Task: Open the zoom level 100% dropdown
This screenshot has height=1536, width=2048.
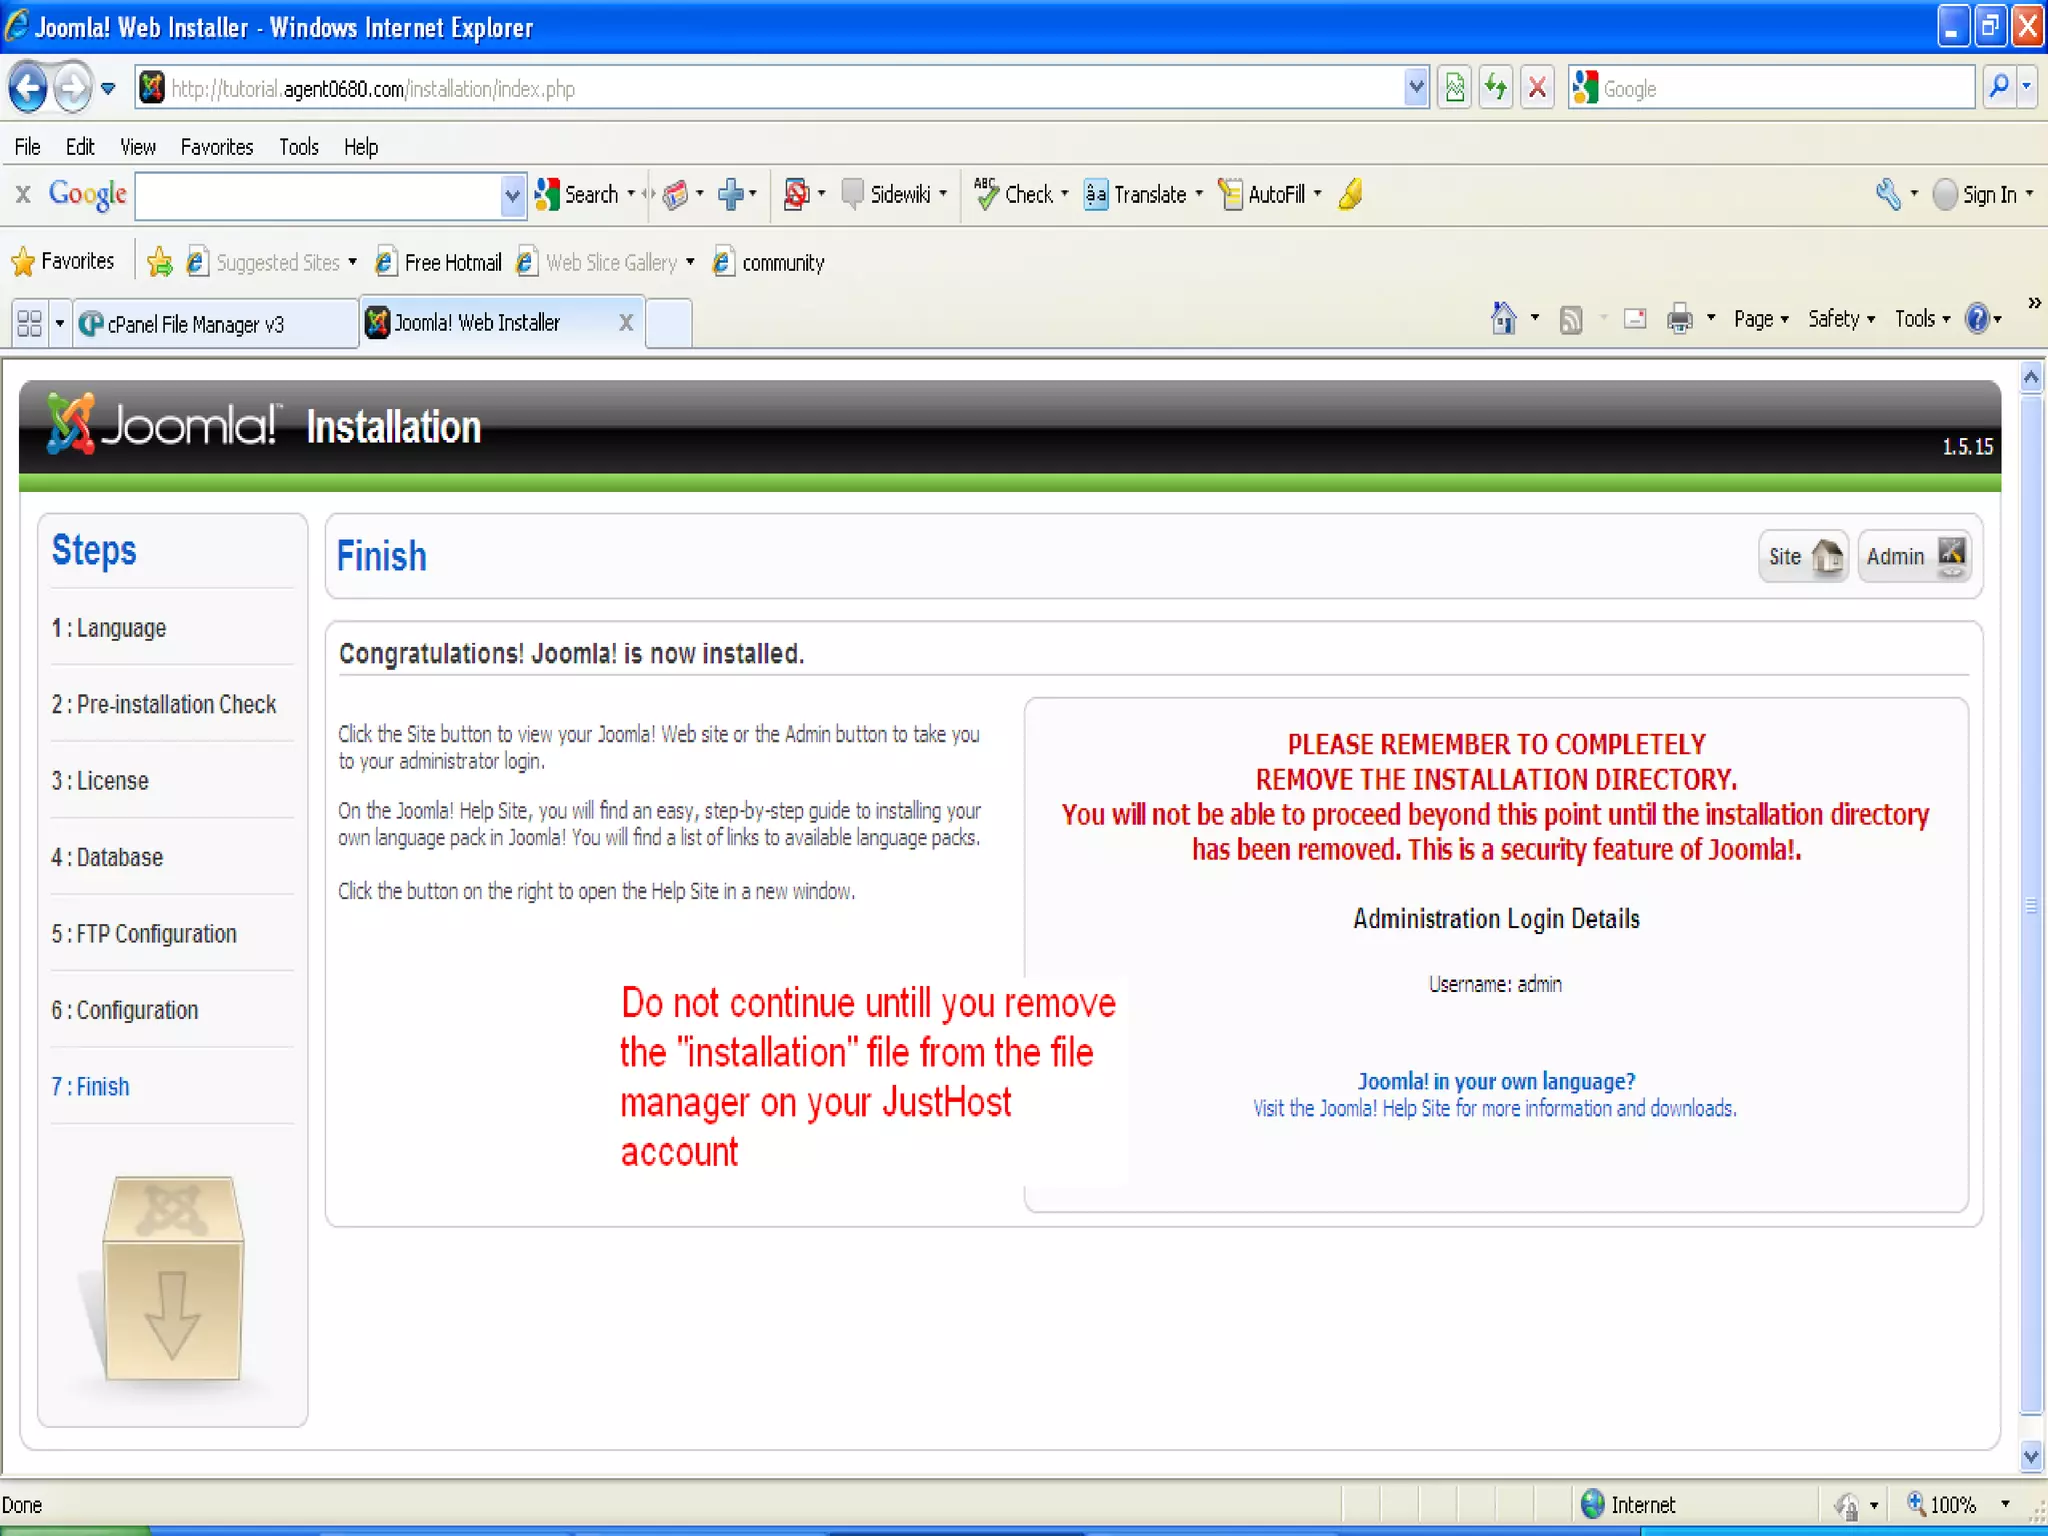Action: (2004, 1504)
